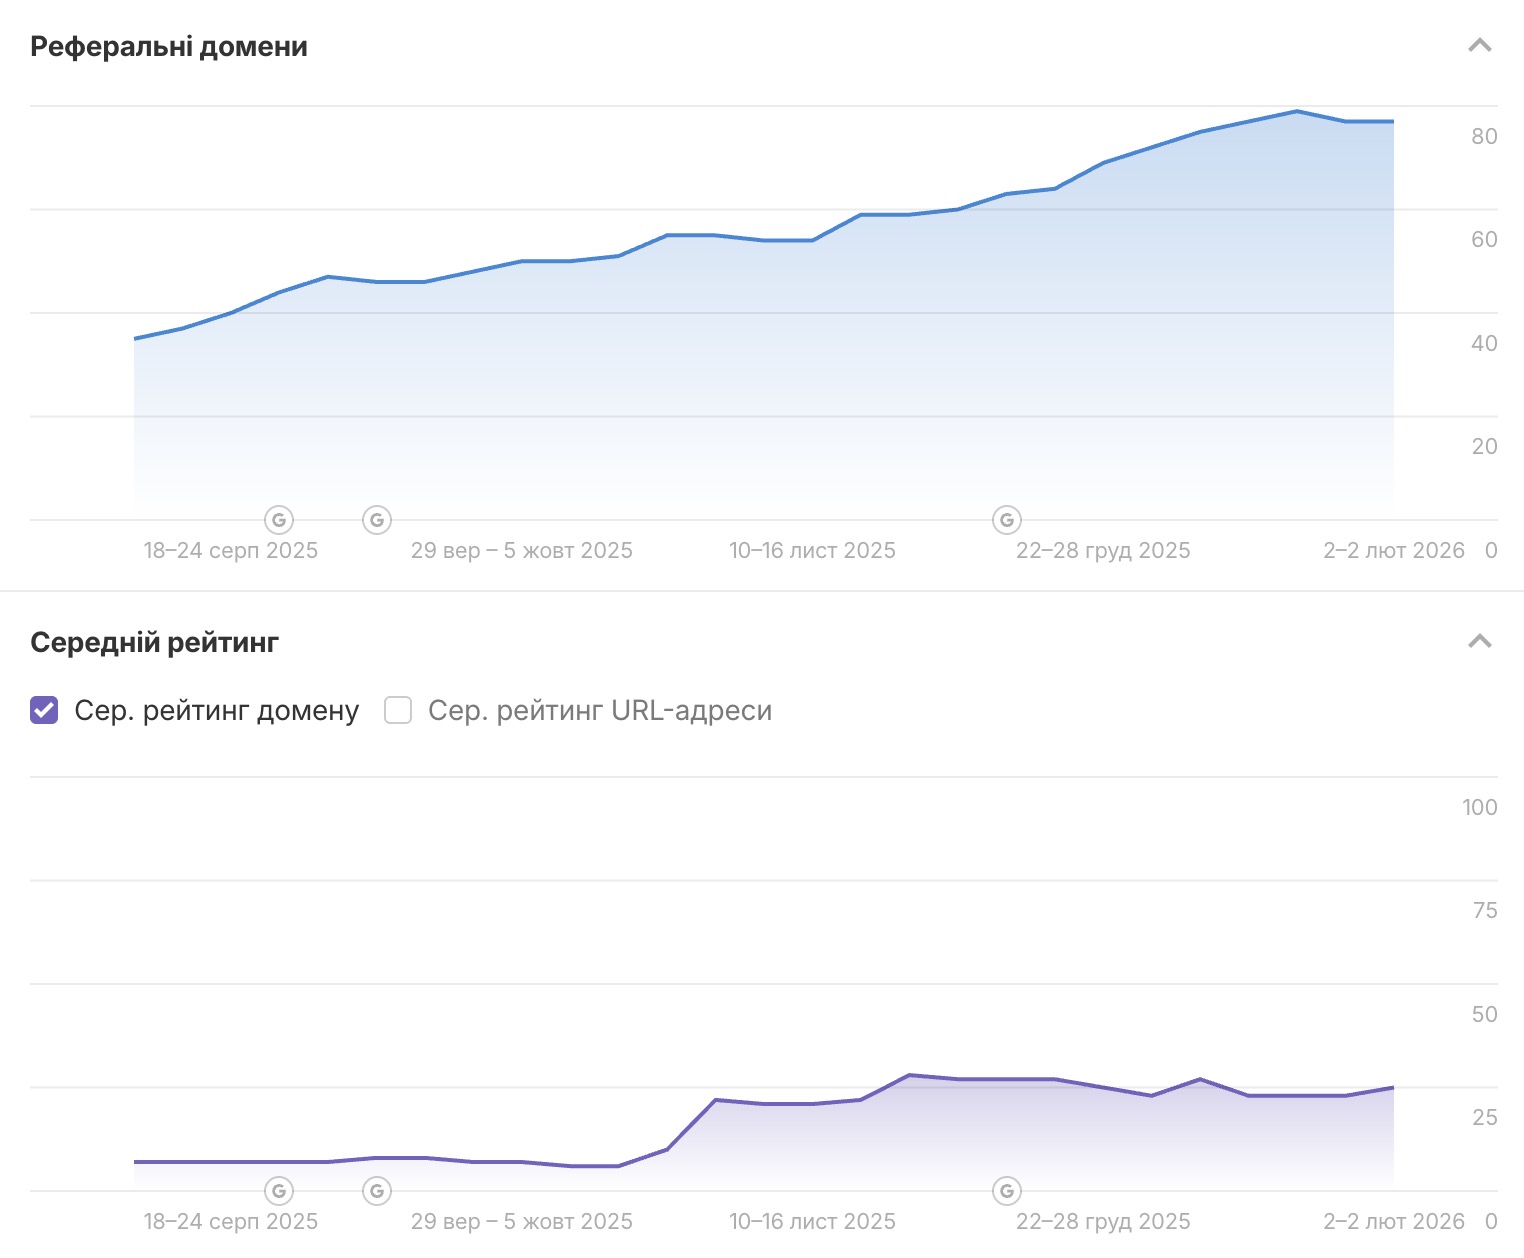Click the highest point of the purple rating line
The width and height of the screenshot is (1524, 1258).
909,1075
